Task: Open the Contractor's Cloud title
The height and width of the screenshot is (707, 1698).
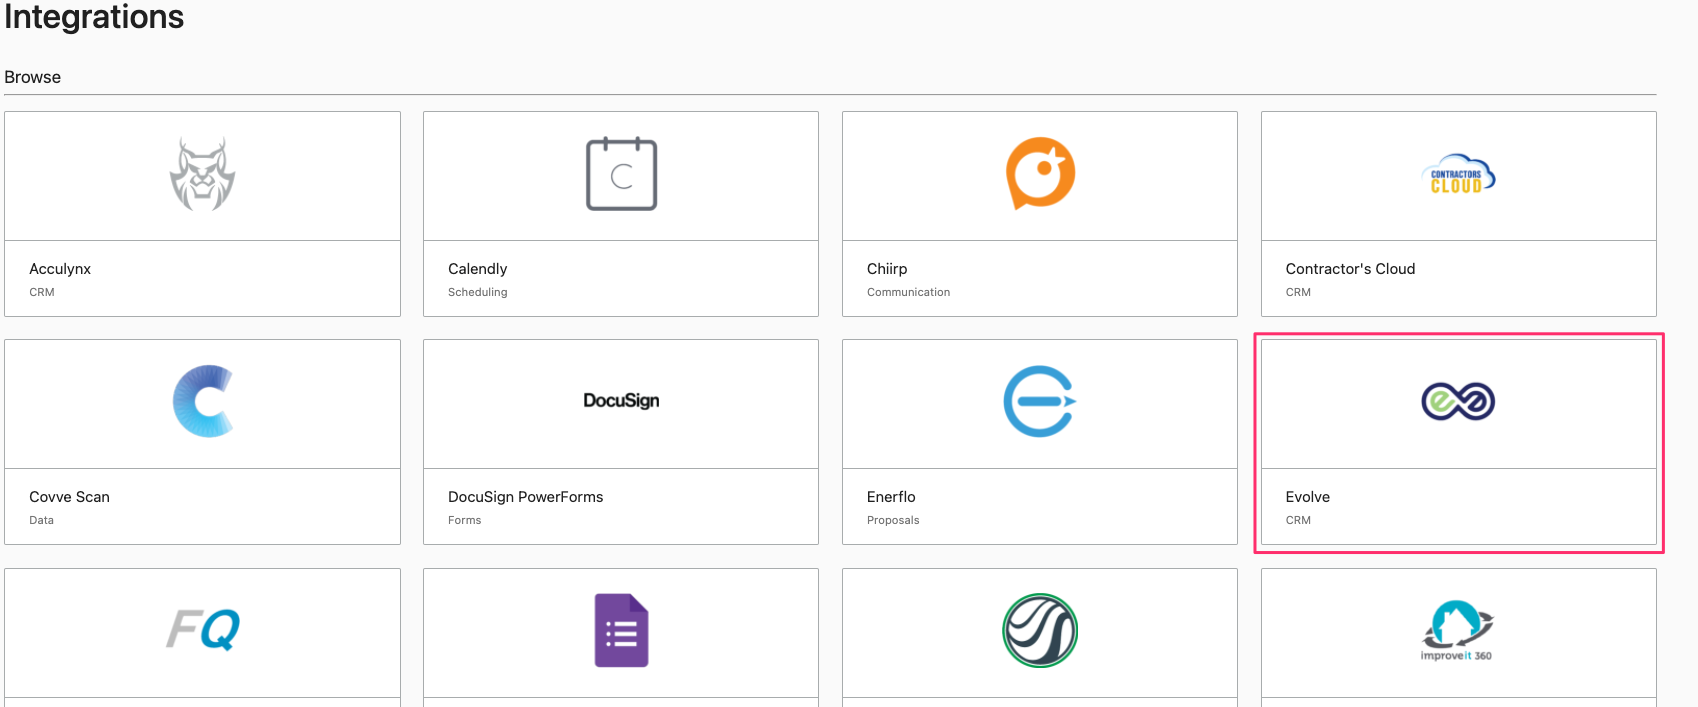Action: [1350, 269]
